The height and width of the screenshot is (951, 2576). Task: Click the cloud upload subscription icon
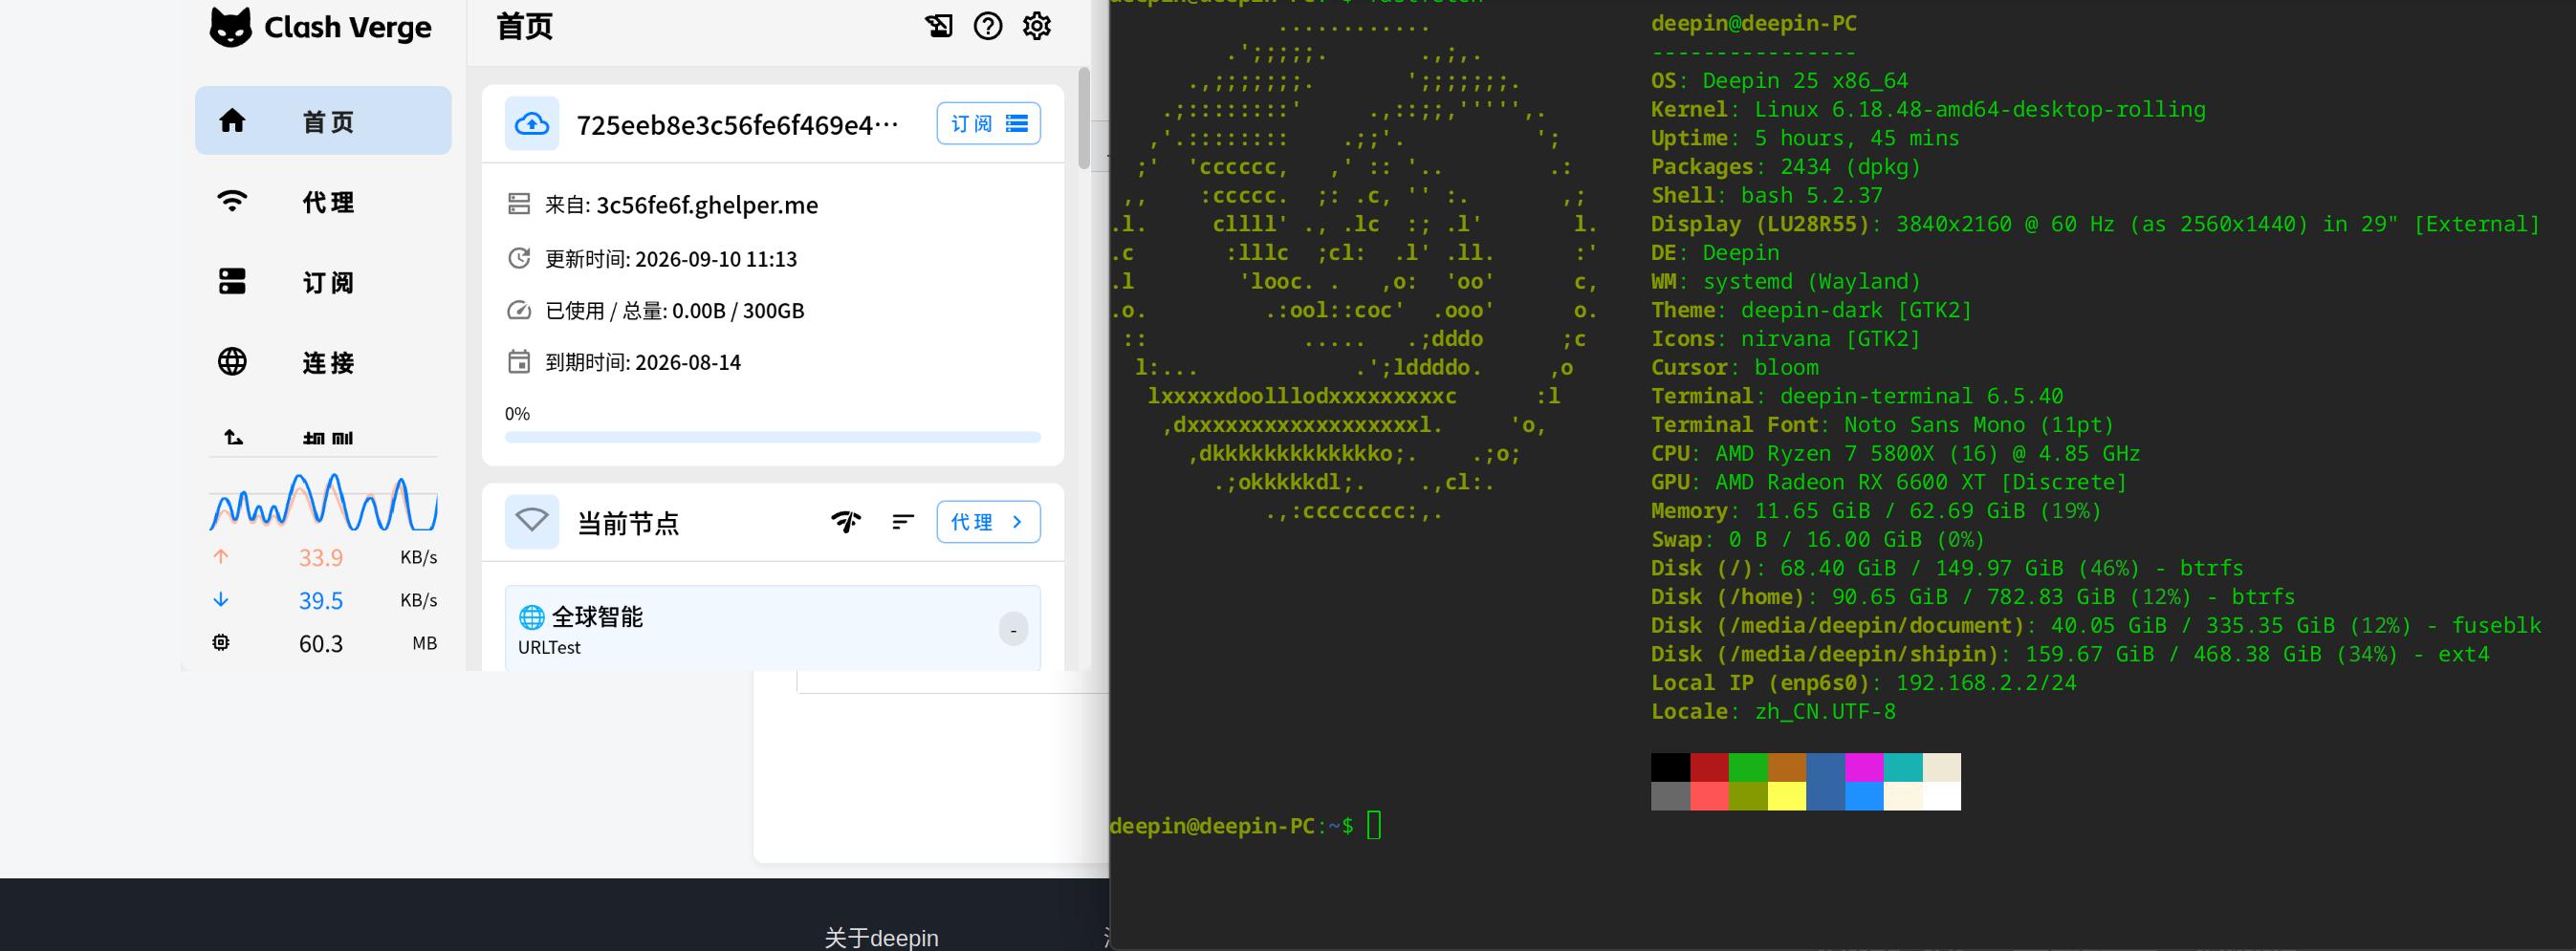(532, 124)
